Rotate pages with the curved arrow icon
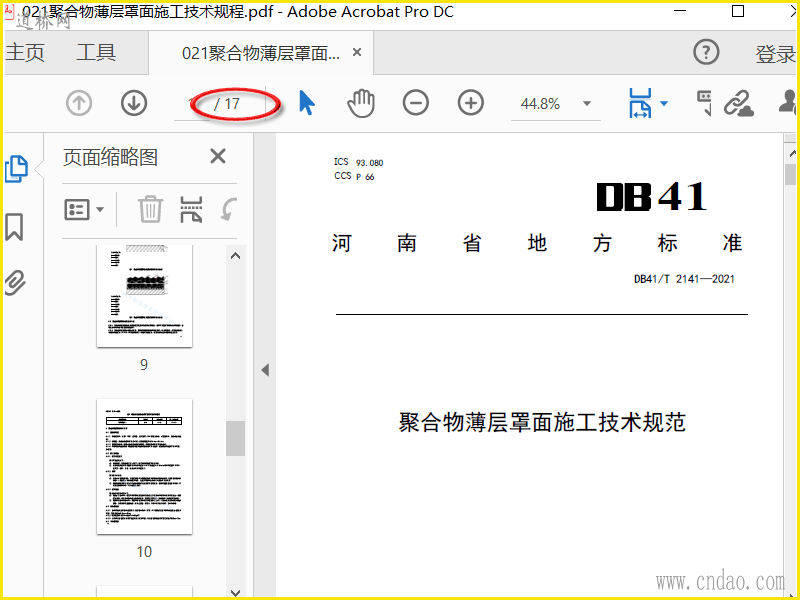This screenshot has width=800, height=600. pos(229,209)
